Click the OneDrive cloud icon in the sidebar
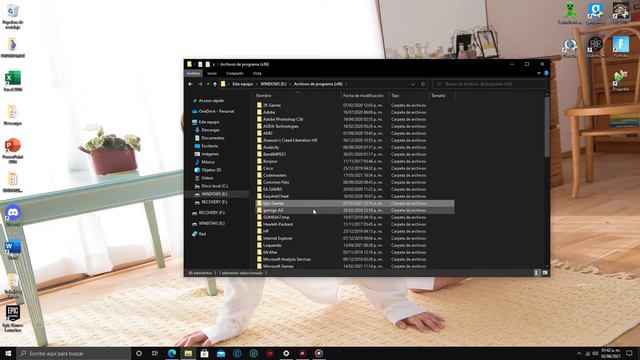 pos(195,111)
